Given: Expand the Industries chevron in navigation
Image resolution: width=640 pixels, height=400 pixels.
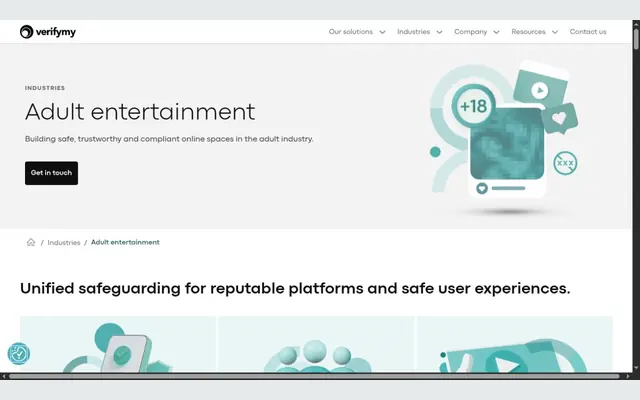Looking at the screenshot, I should (x=439, y=32).
